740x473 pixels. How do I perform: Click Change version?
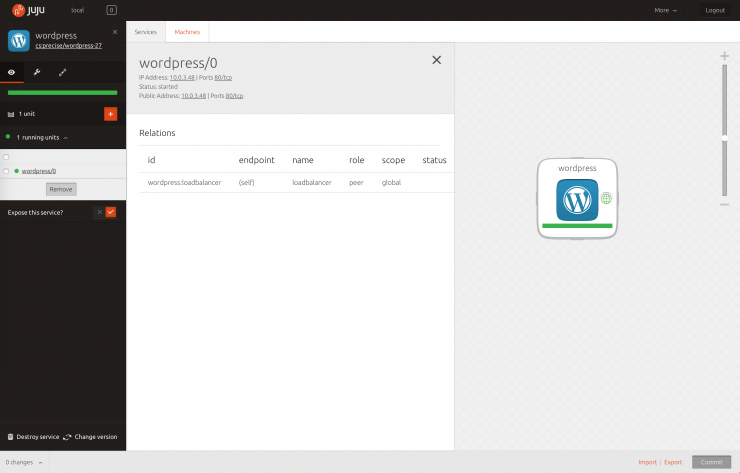[x=90, y=437]
